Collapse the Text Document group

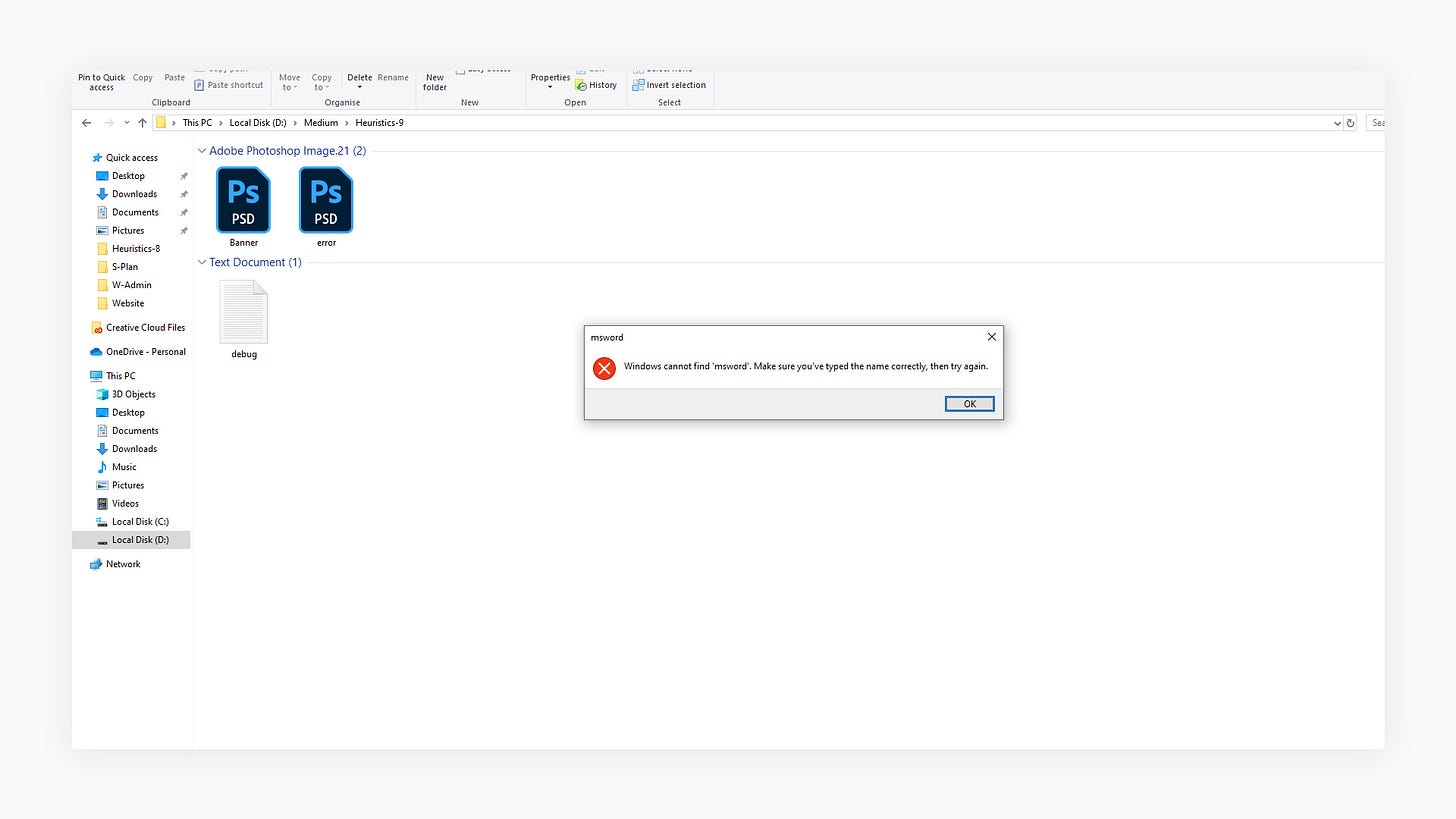pos(202,262)
